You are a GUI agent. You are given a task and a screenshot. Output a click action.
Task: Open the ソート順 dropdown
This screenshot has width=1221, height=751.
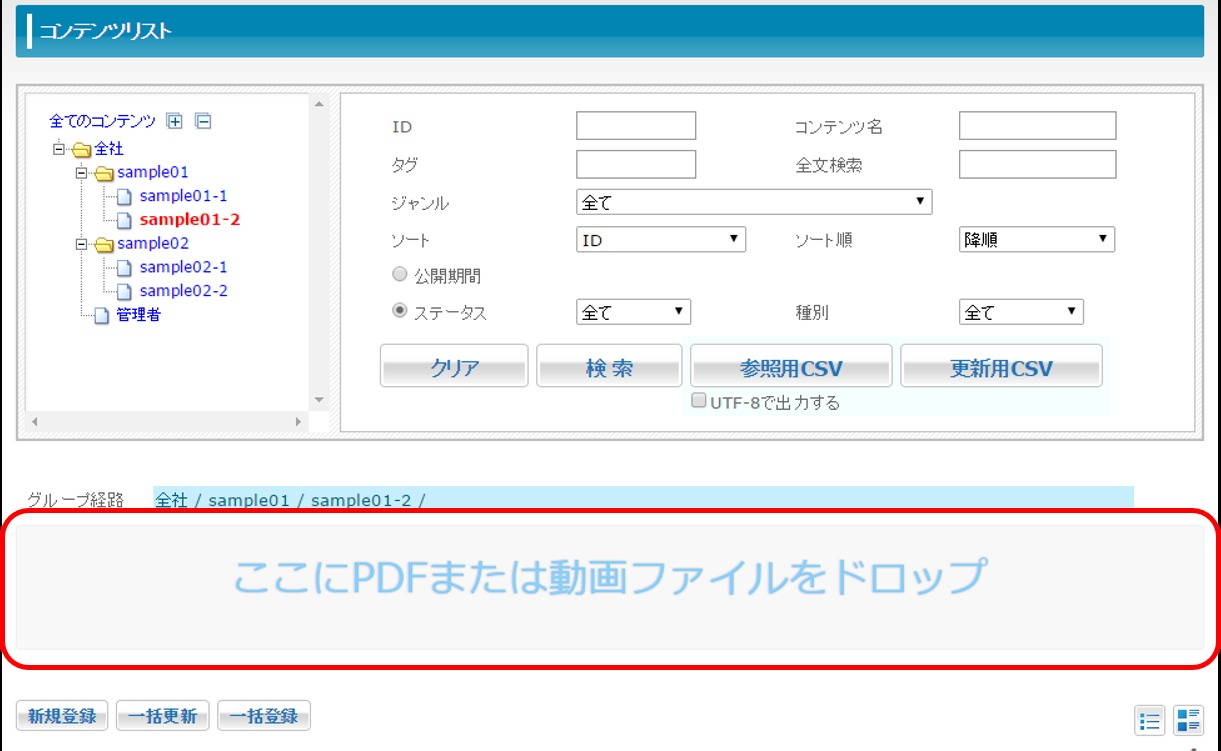[1036, 240]
